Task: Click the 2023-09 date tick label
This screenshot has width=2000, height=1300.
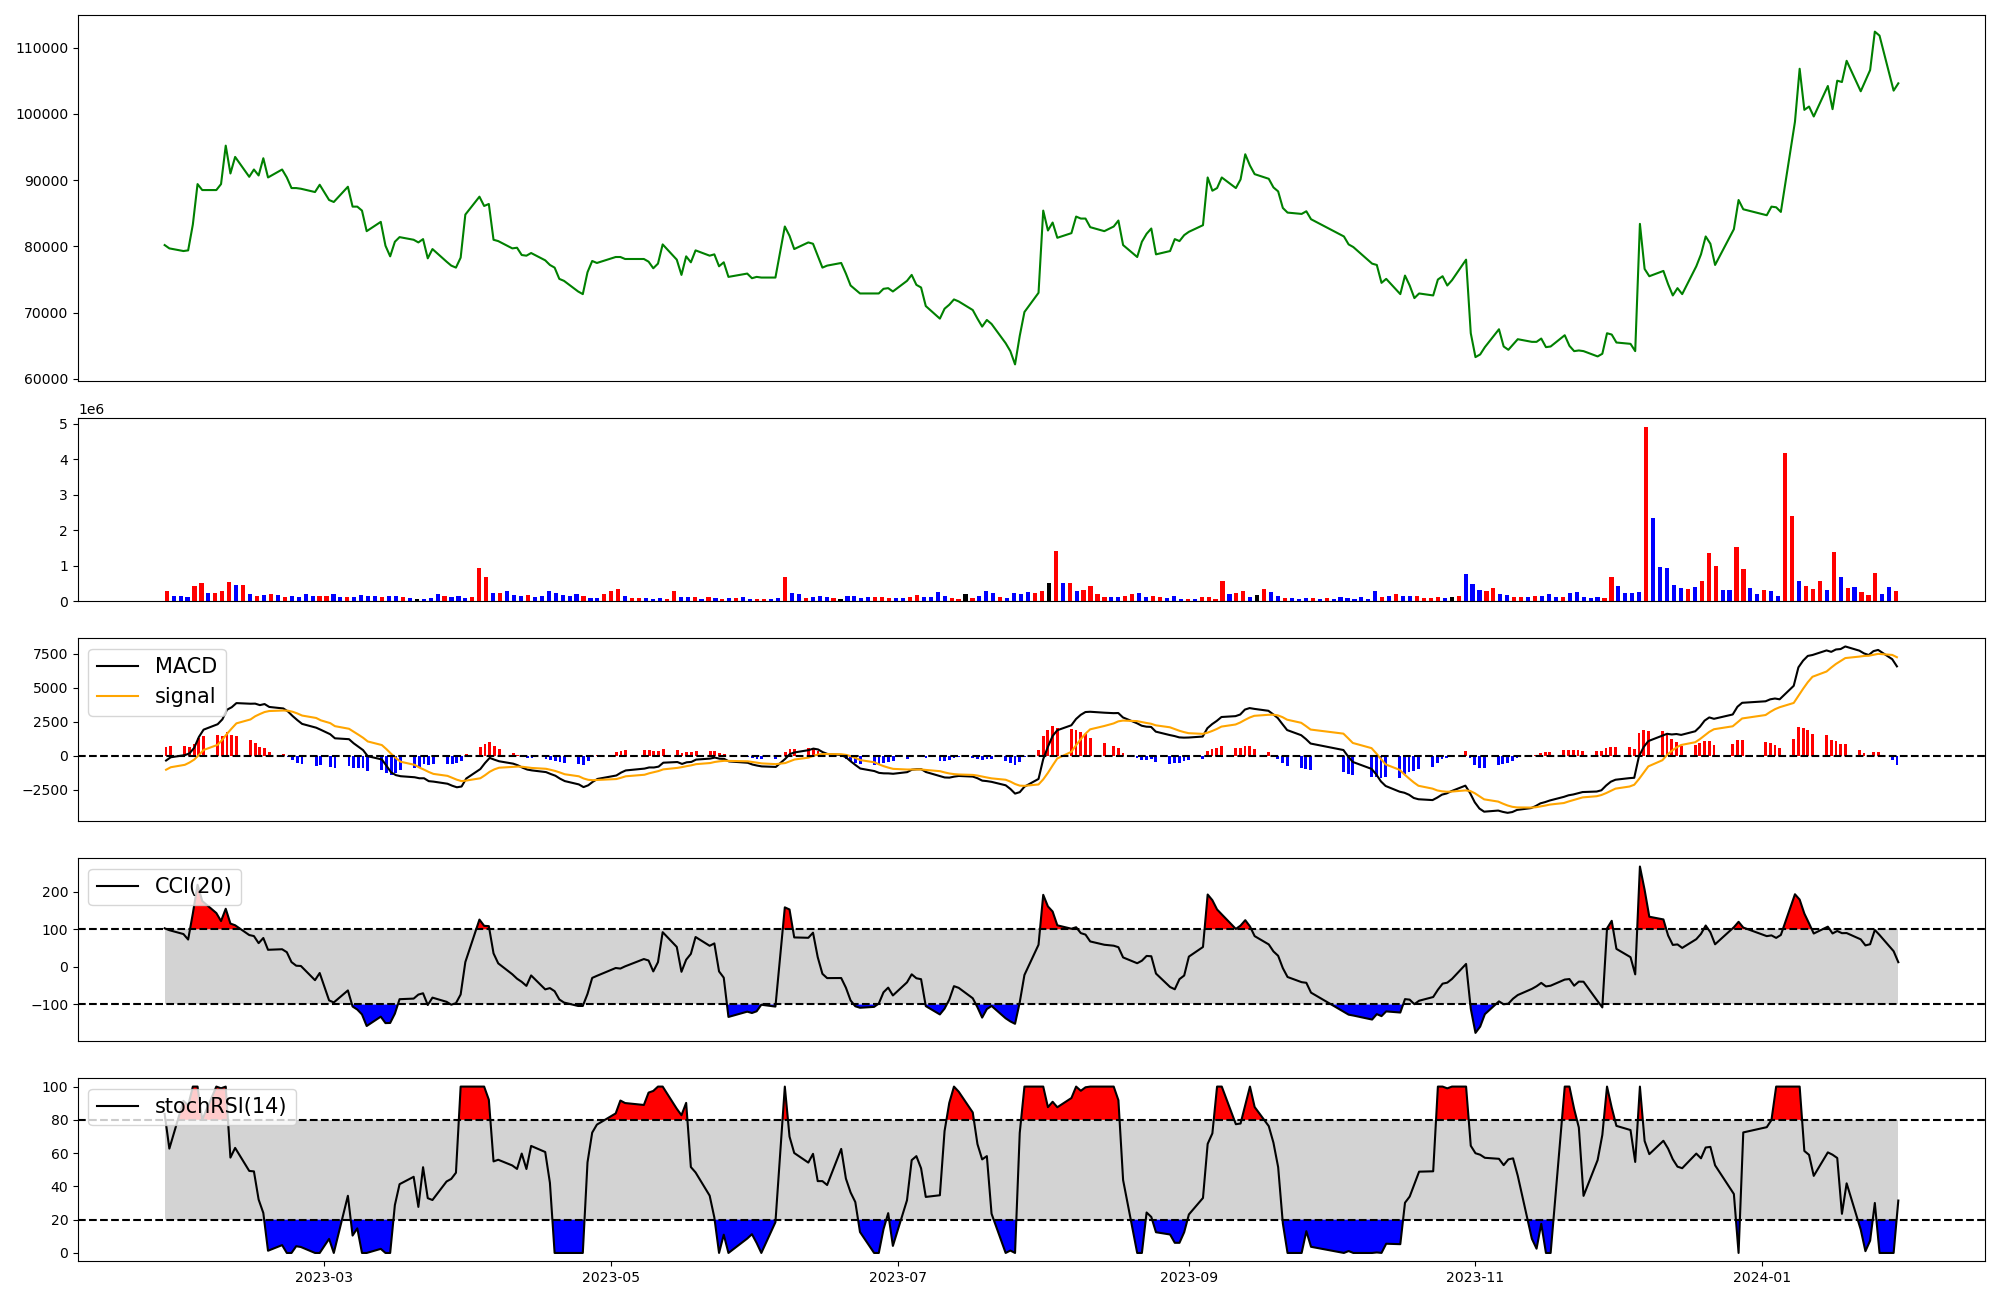Action: pos(1189,1277)
